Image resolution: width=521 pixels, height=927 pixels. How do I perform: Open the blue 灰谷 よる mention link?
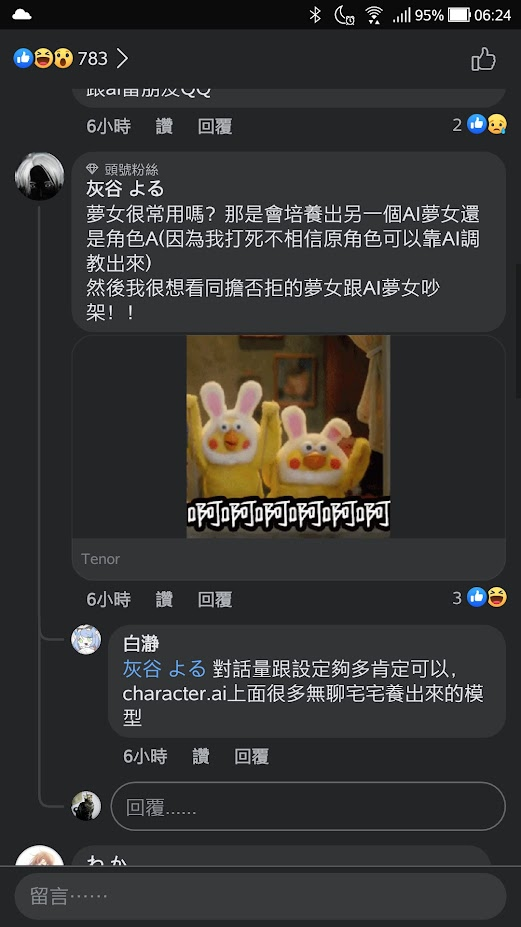(x=164, y=669)
